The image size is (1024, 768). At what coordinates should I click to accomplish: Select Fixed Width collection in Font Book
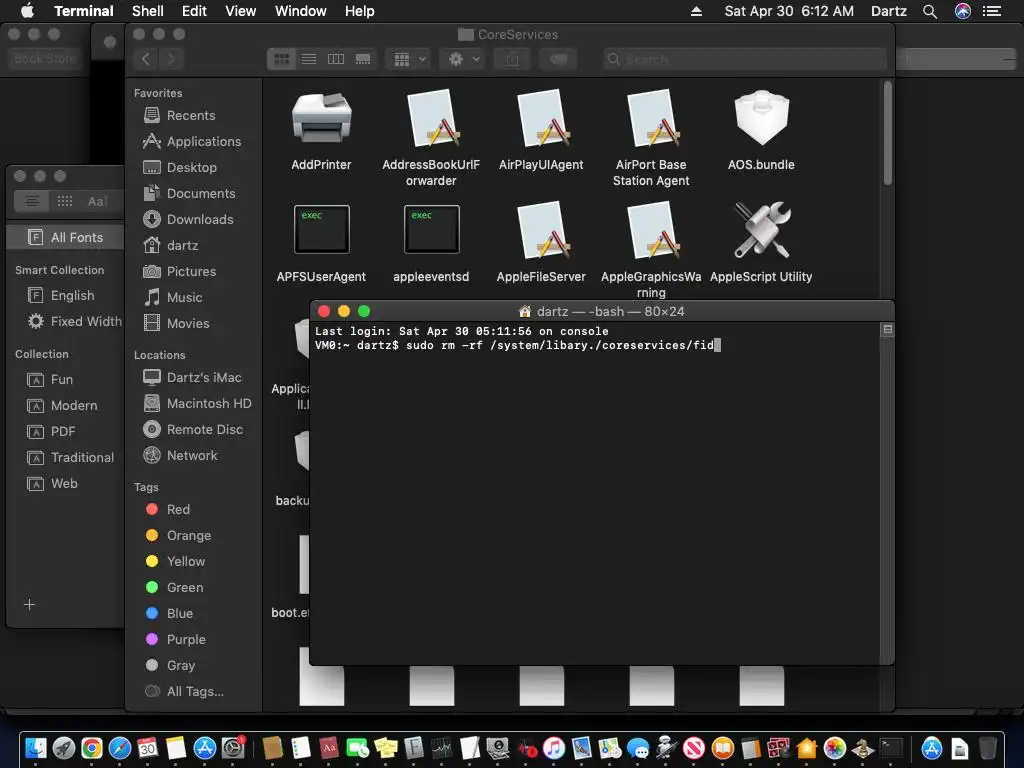[x=74, y=322]
